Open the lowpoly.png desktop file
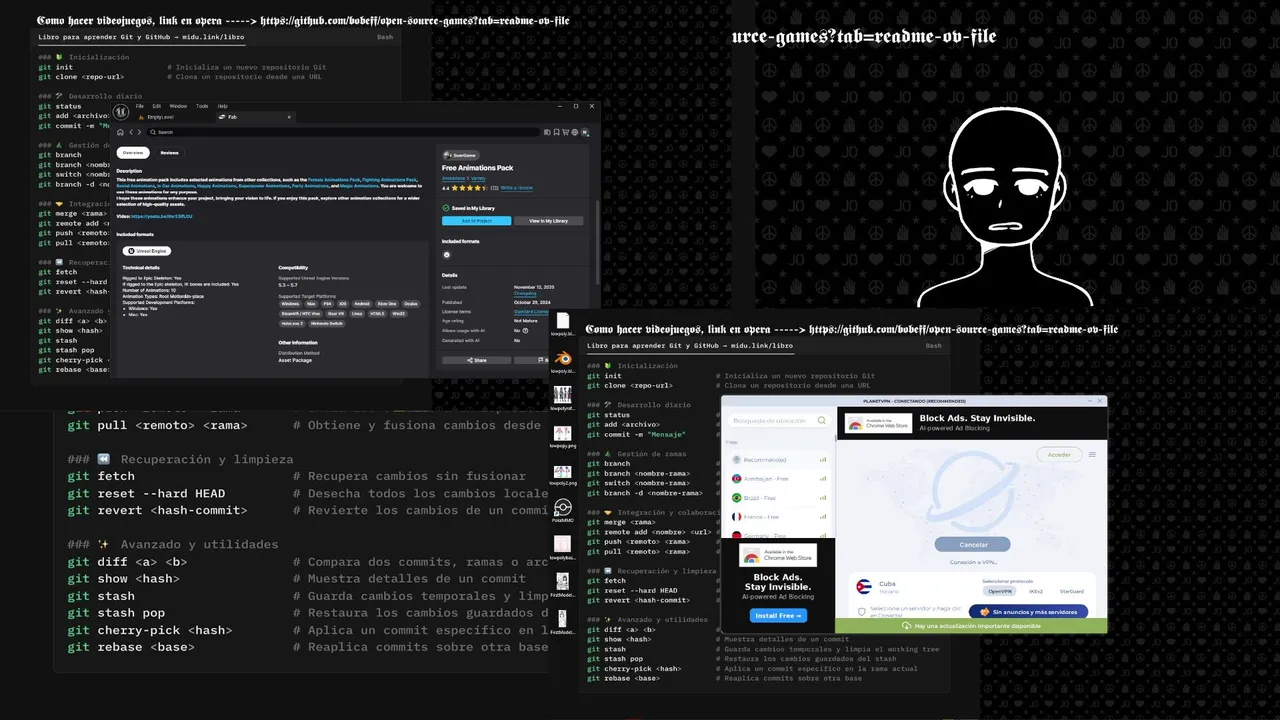Viewport: 1280px width, 720px height. pos(563,433)
